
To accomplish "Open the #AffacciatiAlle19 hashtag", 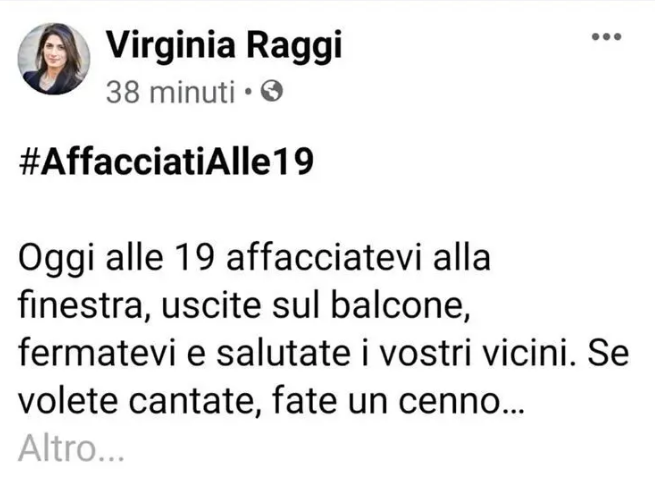I will pyautogui.click(x=166, y=162).
